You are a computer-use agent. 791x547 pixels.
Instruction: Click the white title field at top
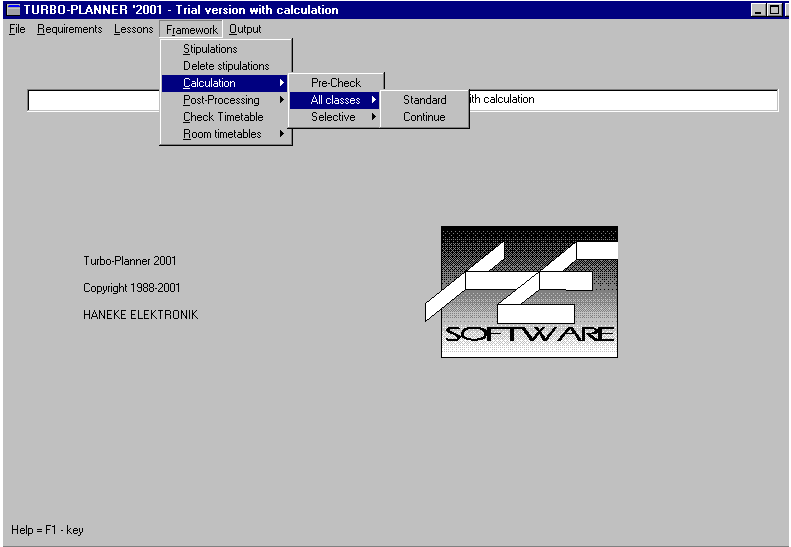click(403, 100)
